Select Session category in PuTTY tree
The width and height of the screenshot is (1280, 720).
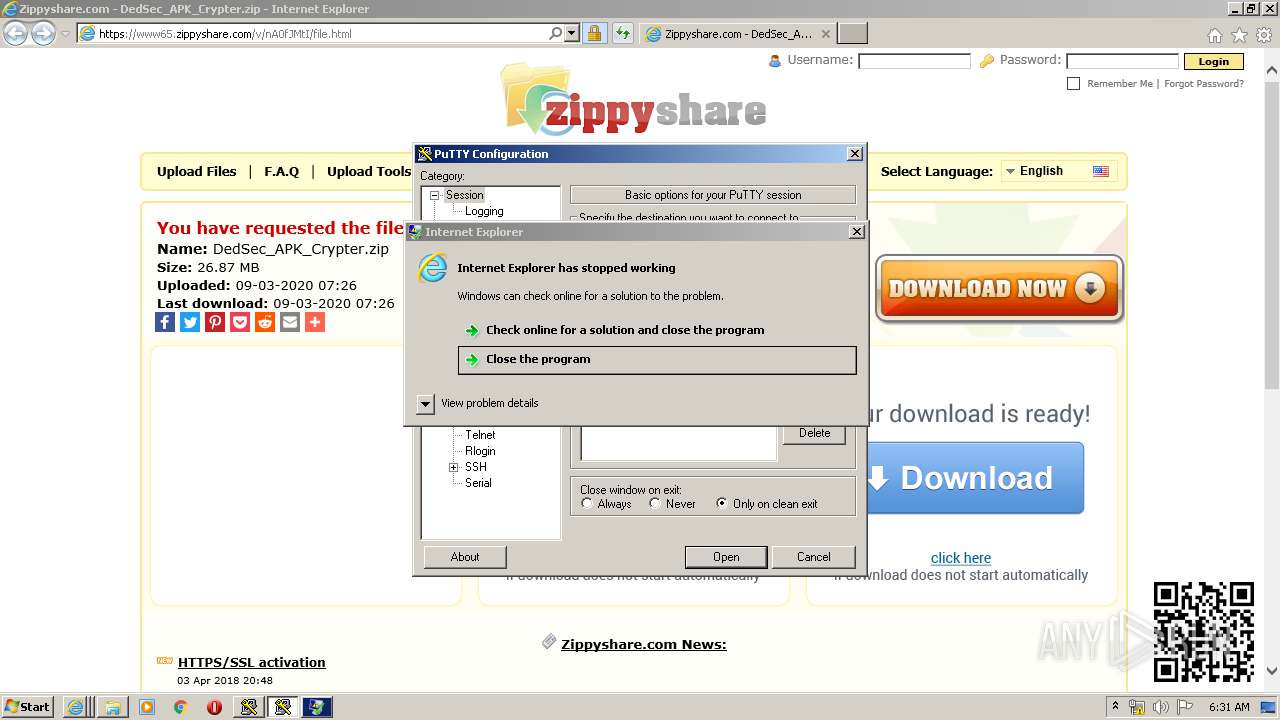pos(464,195)
